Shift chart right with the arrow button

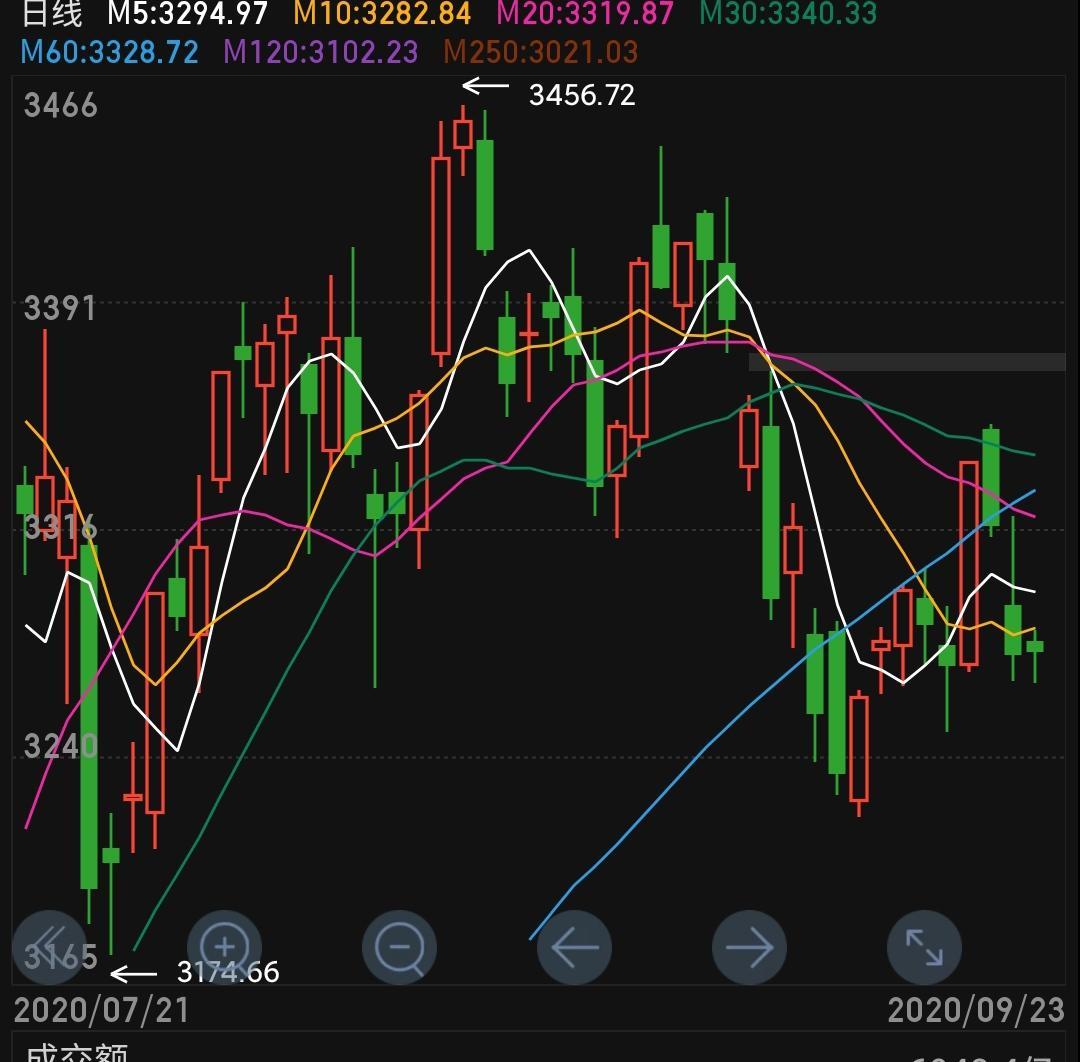tap(749, 947)
